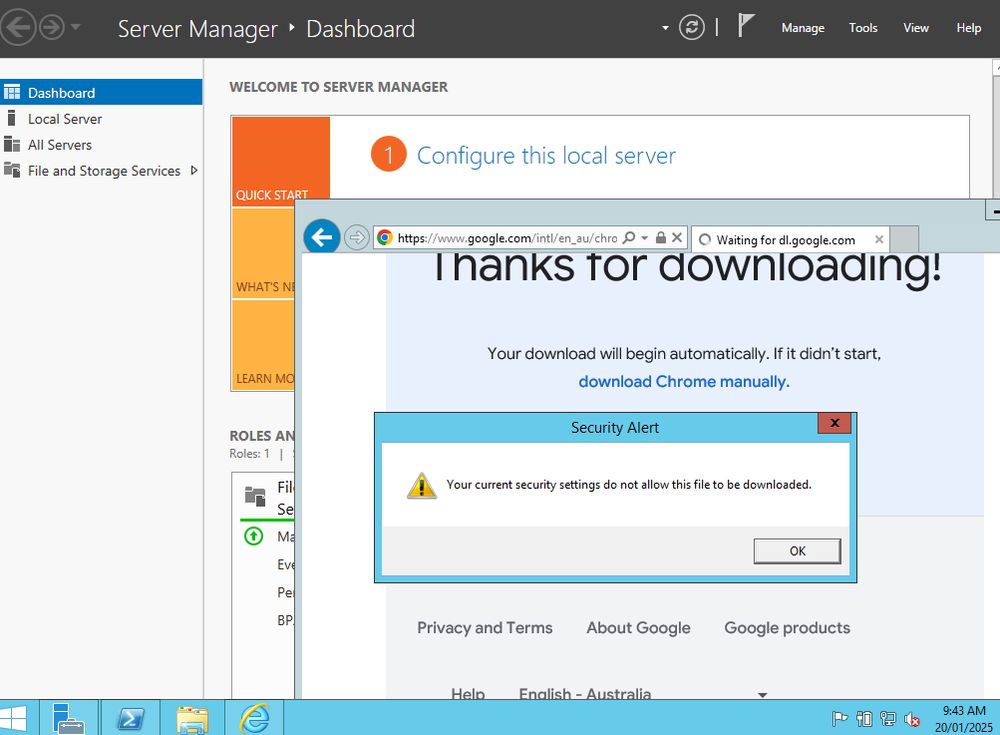Click the Server Manager forward arrow
Image resolution: width=1000 pixels, height=735 pixels.
point(52,27)
